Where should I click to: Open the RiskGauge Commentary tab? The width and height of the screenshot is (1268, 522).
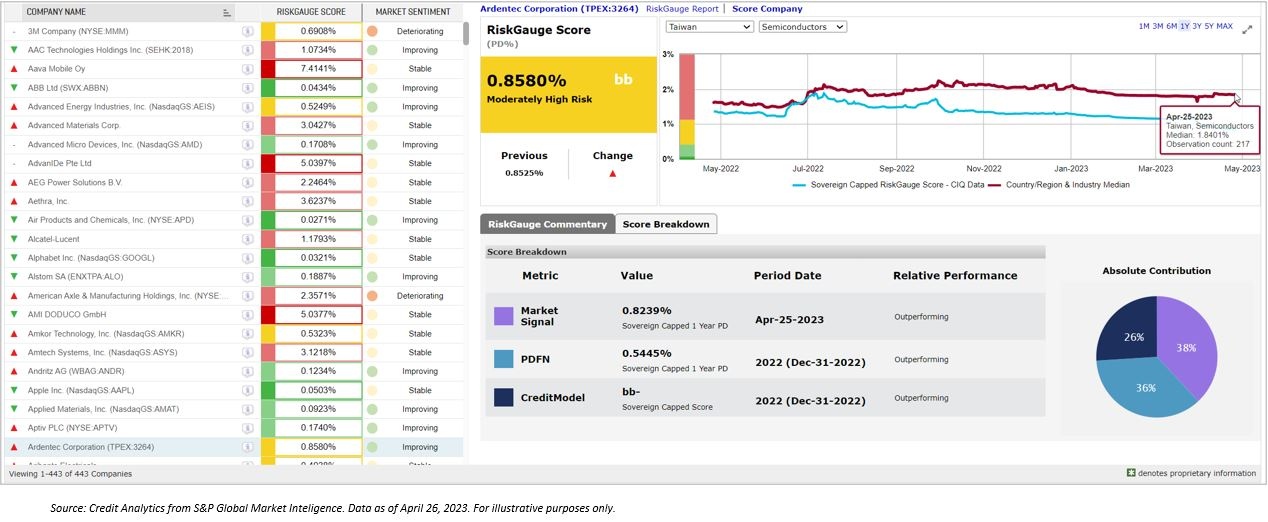click(547, 224)
